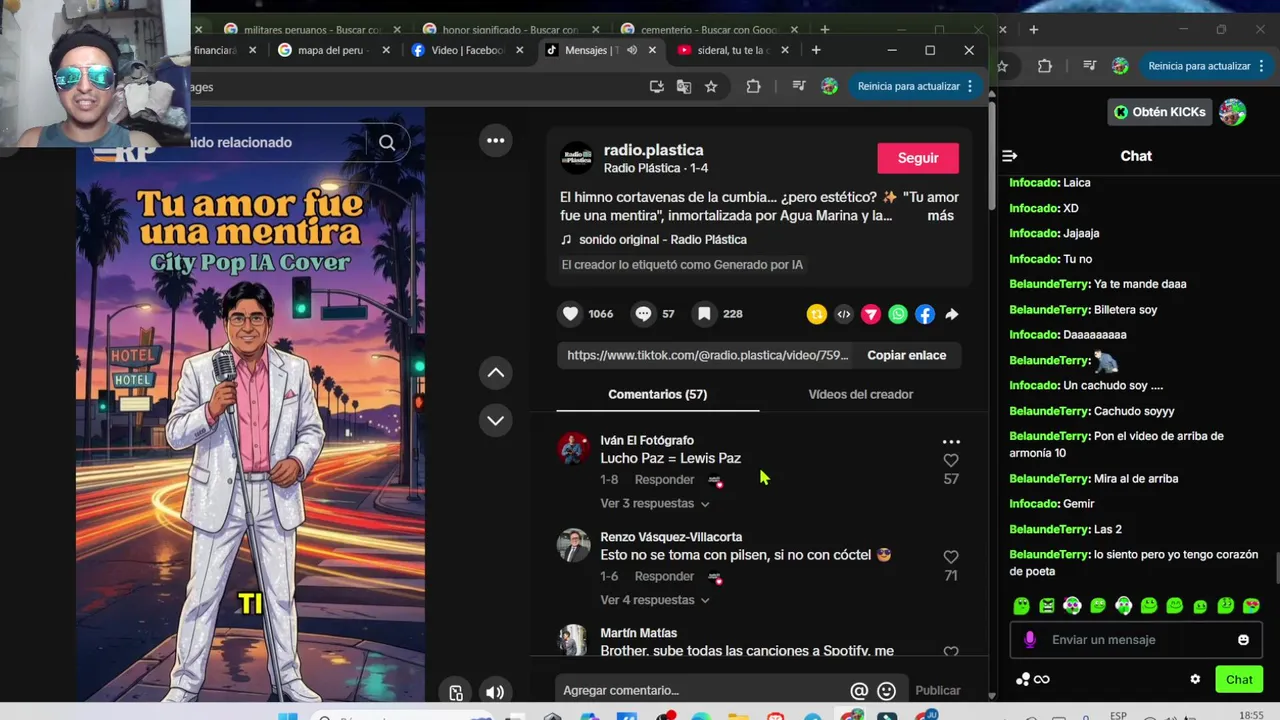Click the purple microphone icon in the chat input
This screenshot has width=1280, height=720.
1030,640
